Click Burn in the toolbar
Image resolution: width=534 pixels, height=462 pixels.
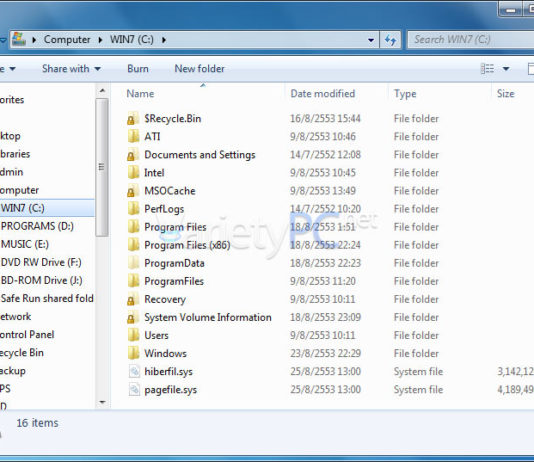(x=138, y=69)
